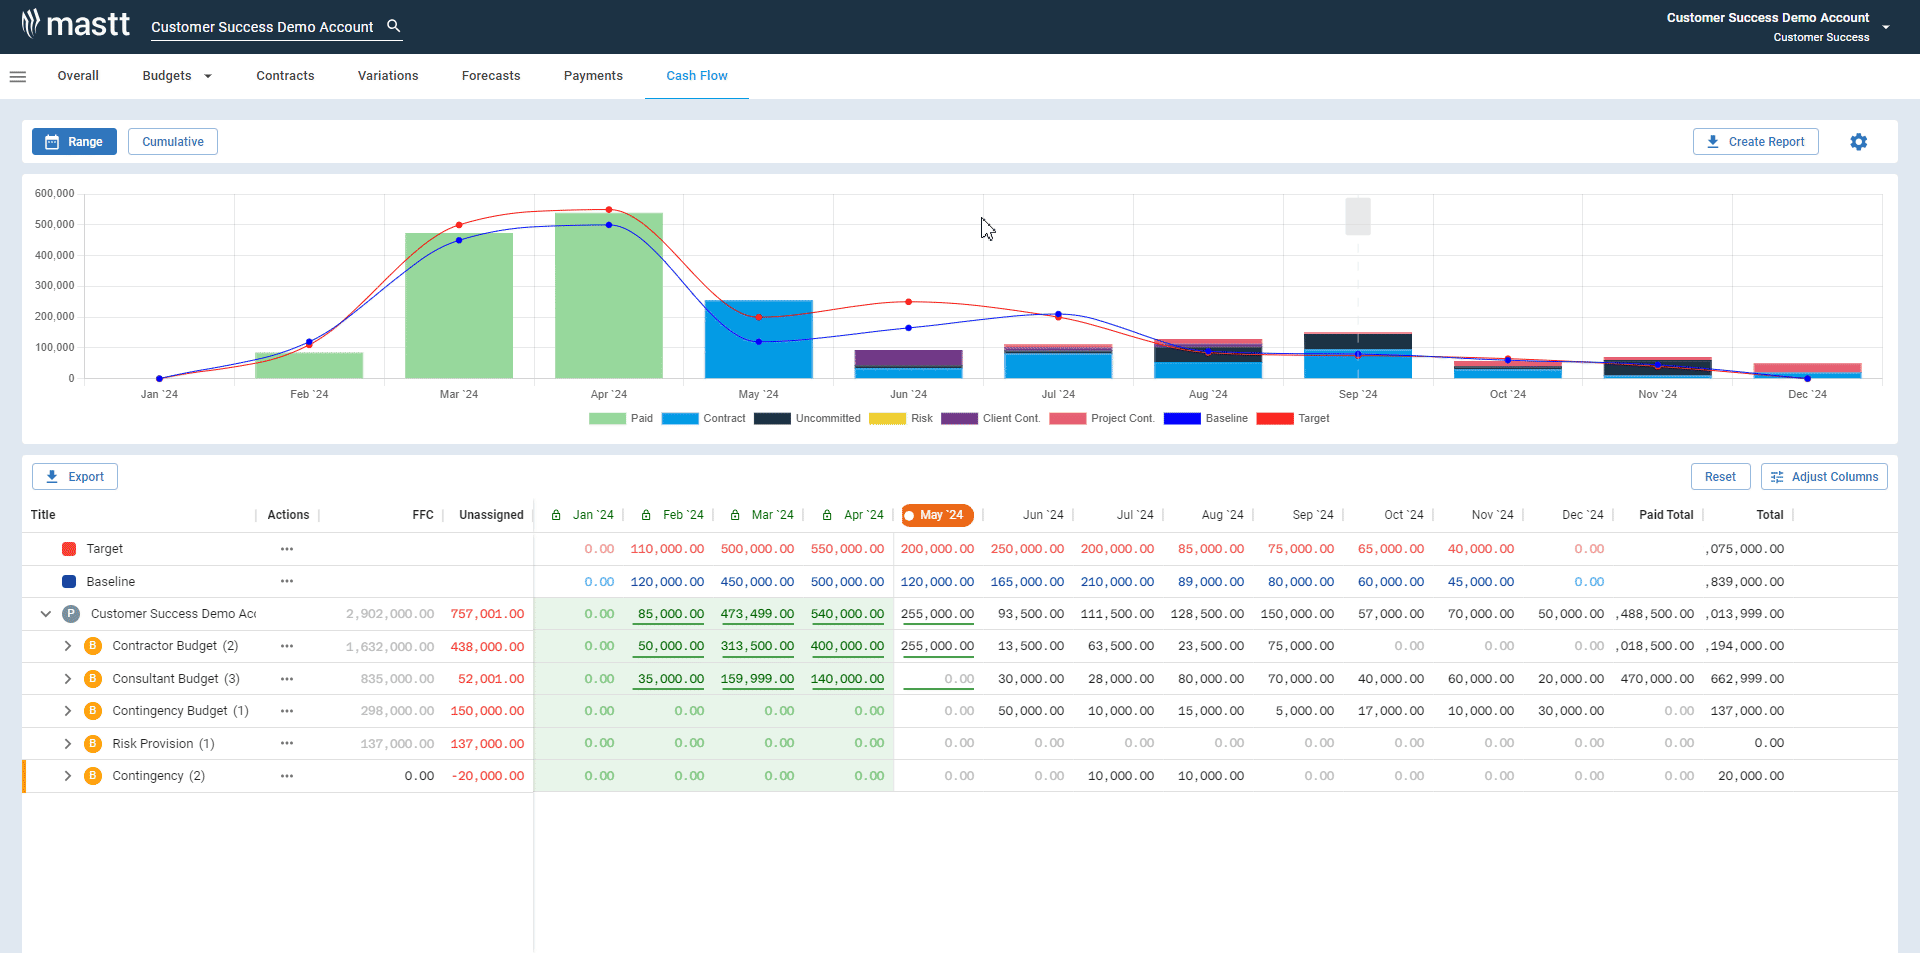Click the red Target color swatch in table

point(69,549)
